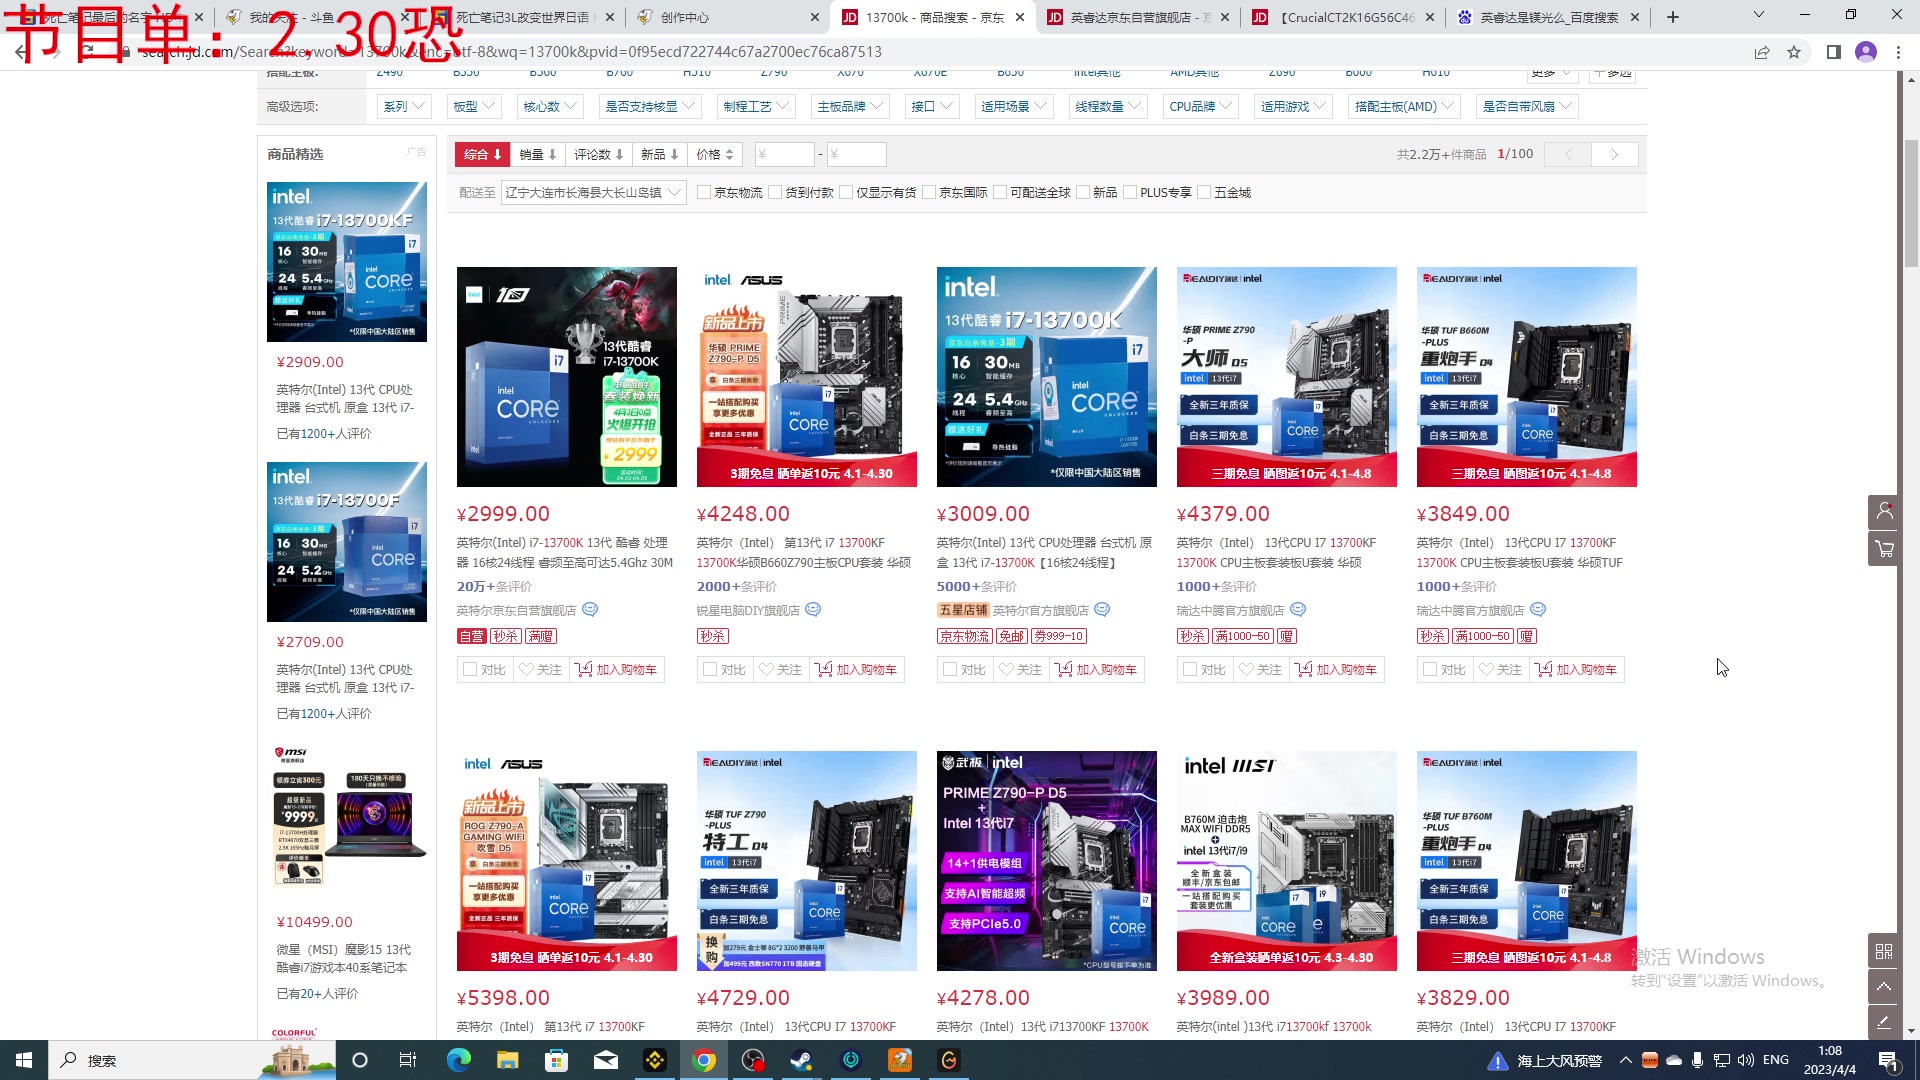Expand the 系列 filter dropdown
The height and width of the screenshot is (1080, 1920).
coord(404,106)
